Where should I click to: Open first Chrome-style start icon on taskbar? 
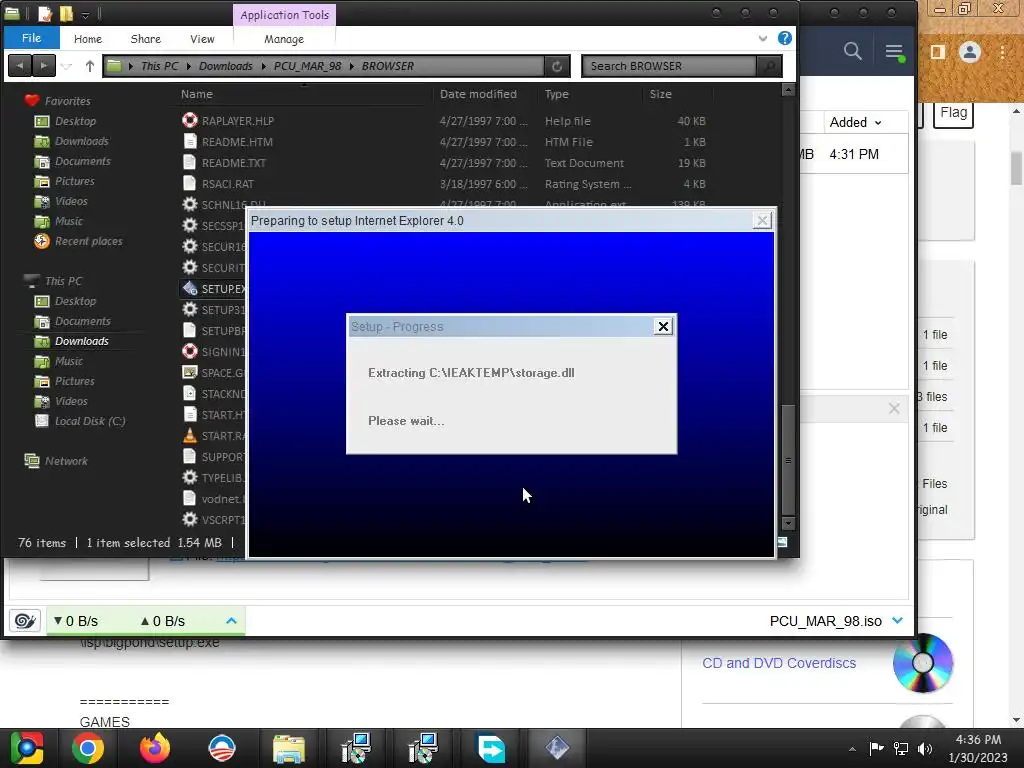tap(26, 748)
